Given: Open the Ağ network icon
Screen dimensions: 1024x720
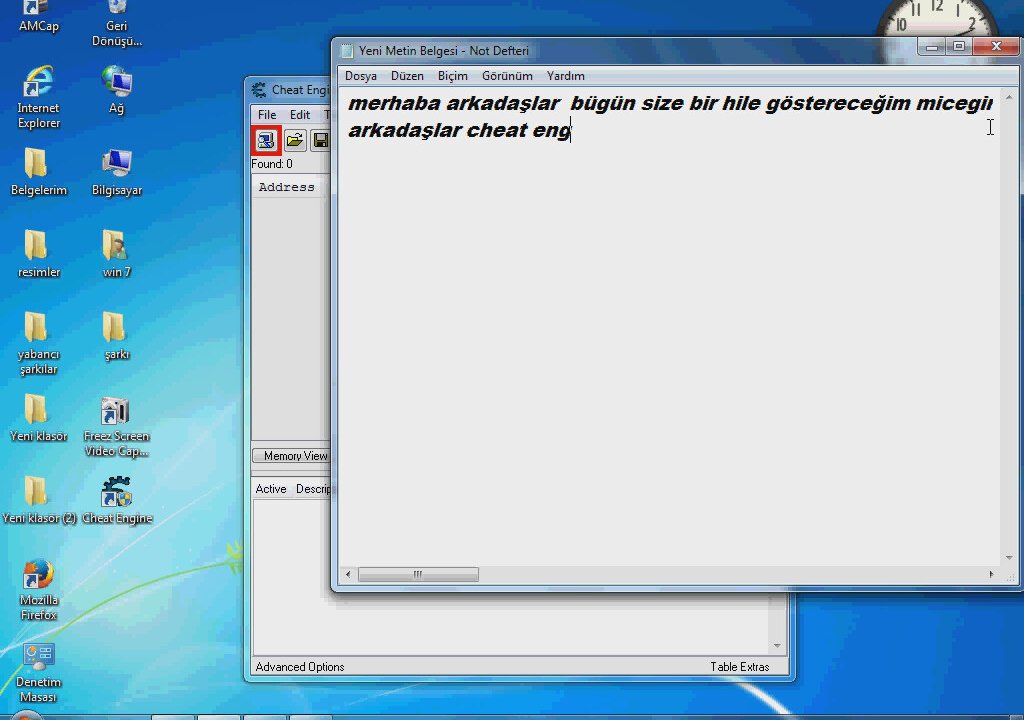Looking at the screenshot, I should pyautogui.click(x=117, y=90).
